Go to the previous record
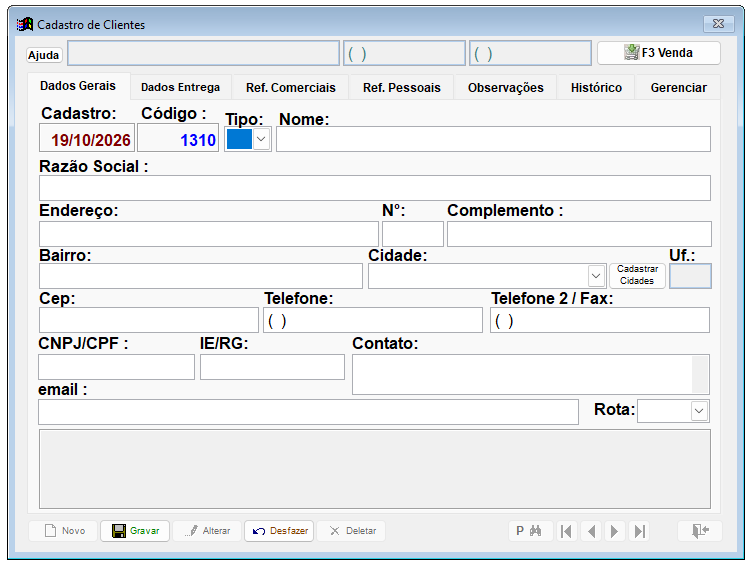Screen dimensions: 751x566 click(x=591, y=532)
